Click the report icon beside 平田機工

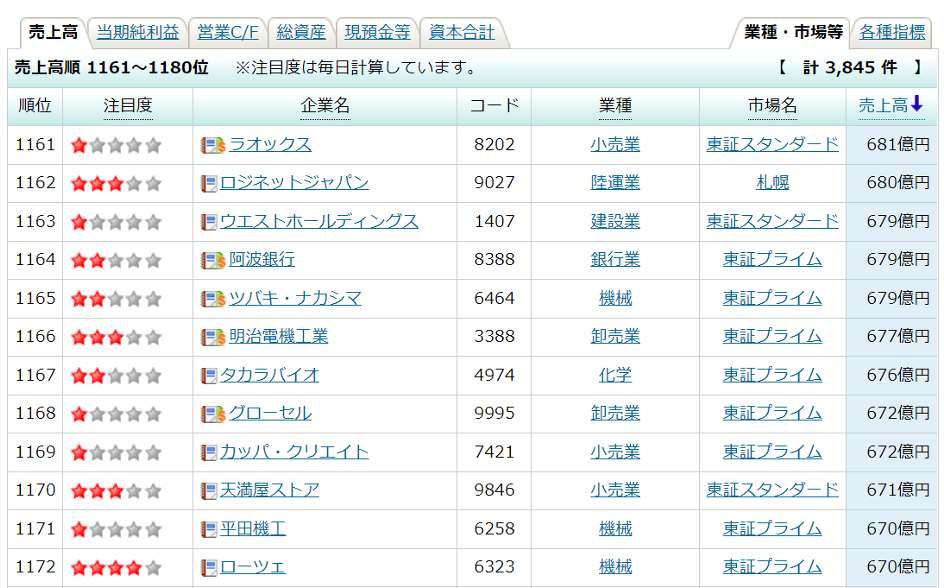click(208, 530)
